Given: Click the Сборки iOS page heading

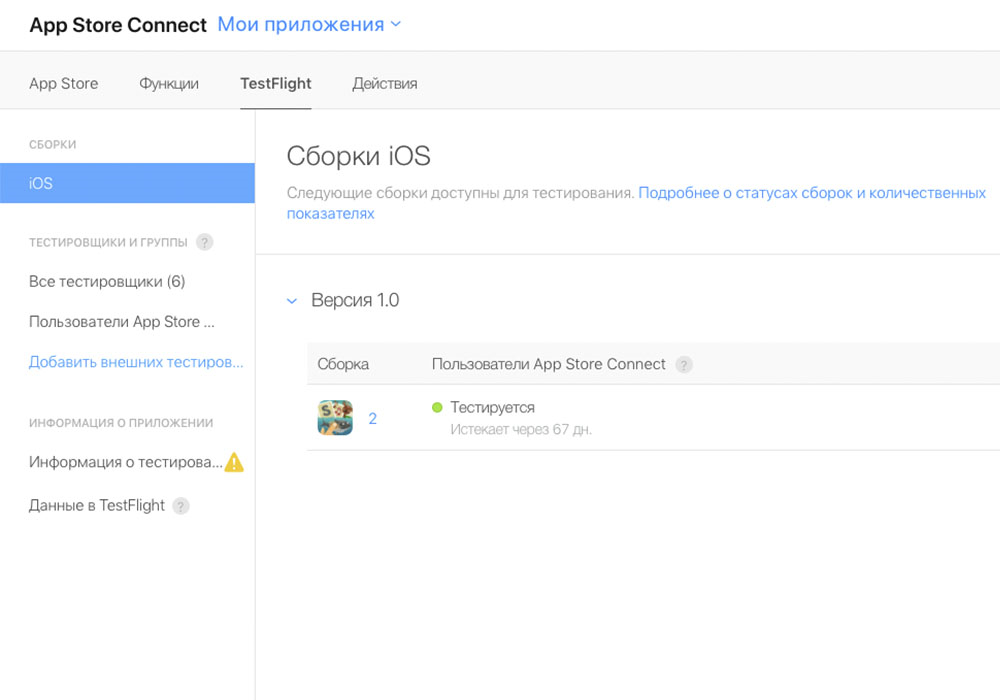Looking at the screenshot, I should (358, 156).
